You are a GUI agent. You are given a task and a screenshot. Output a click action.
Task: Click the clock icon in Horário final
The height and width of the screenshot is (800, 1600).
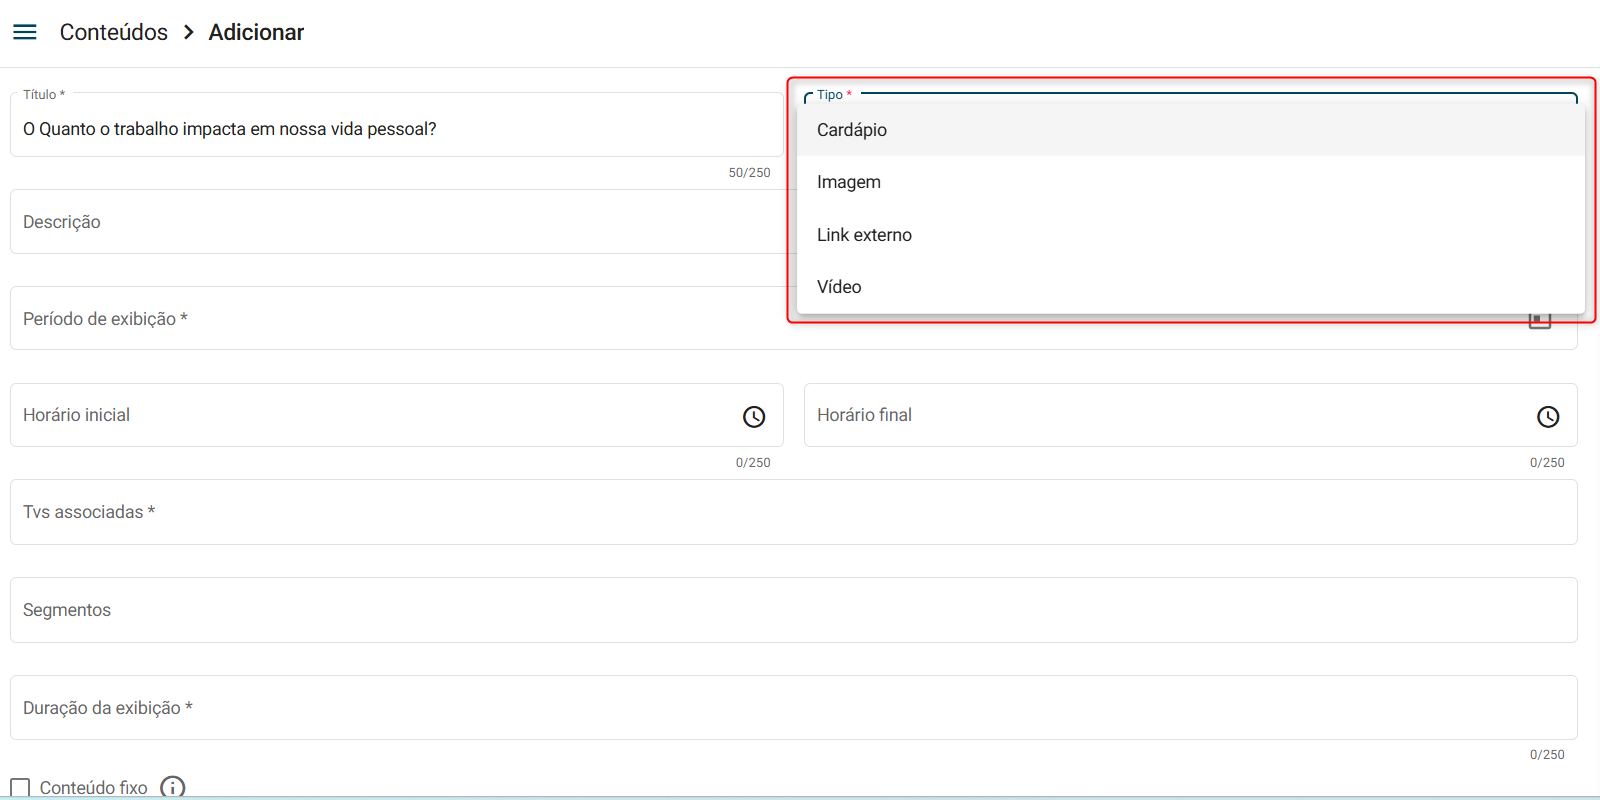point(1547,416)
